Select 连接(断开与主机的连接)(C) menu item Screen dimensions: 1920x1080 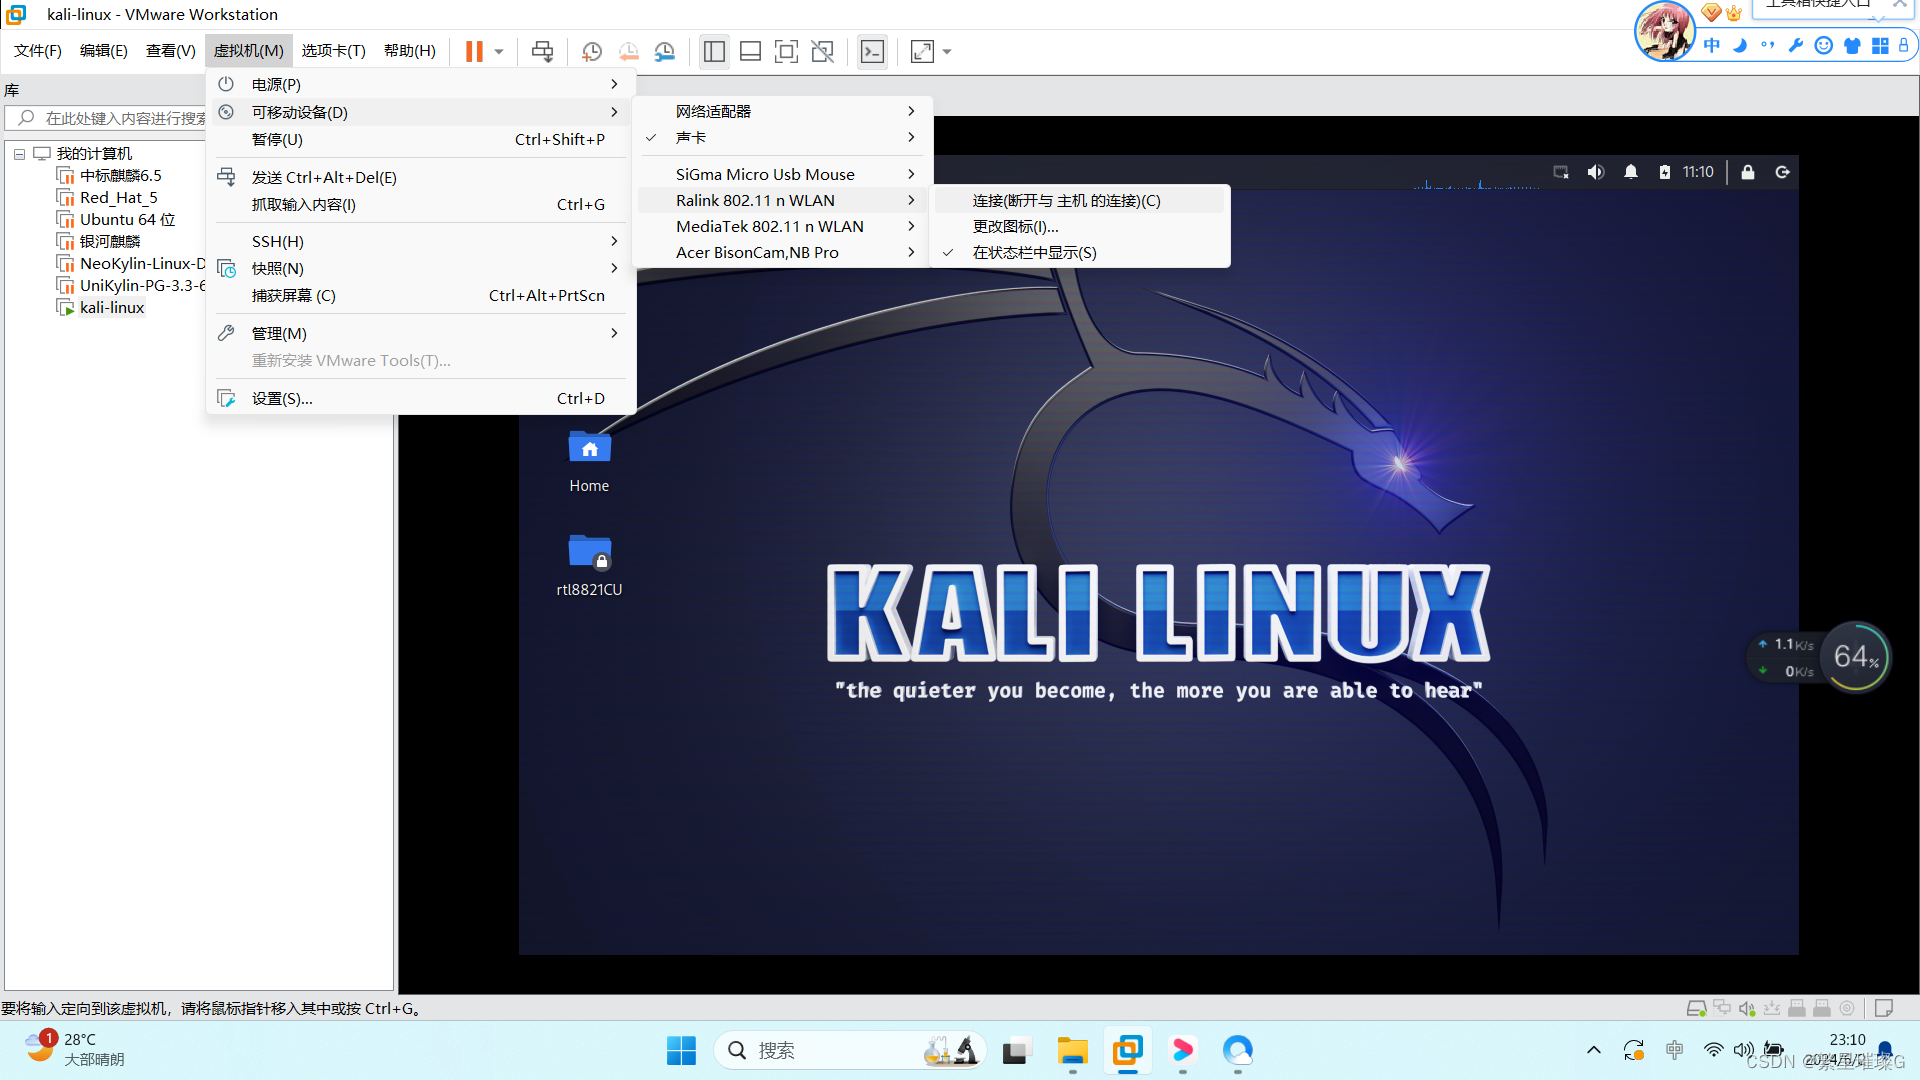click(1065, 200)
